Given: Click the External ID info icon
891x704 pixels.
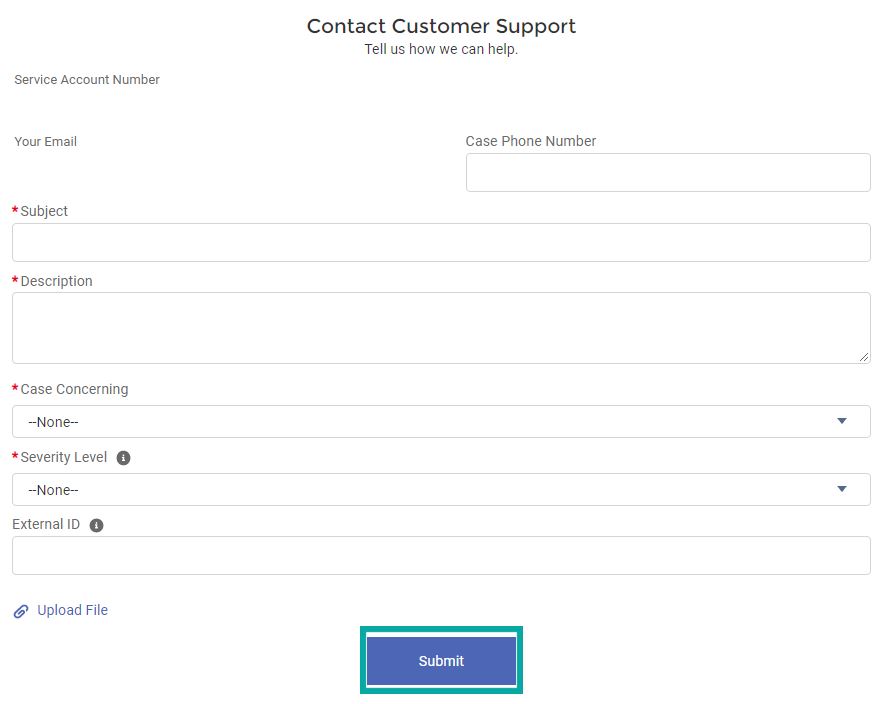Looking at the screenshot, I should [96, 525].
